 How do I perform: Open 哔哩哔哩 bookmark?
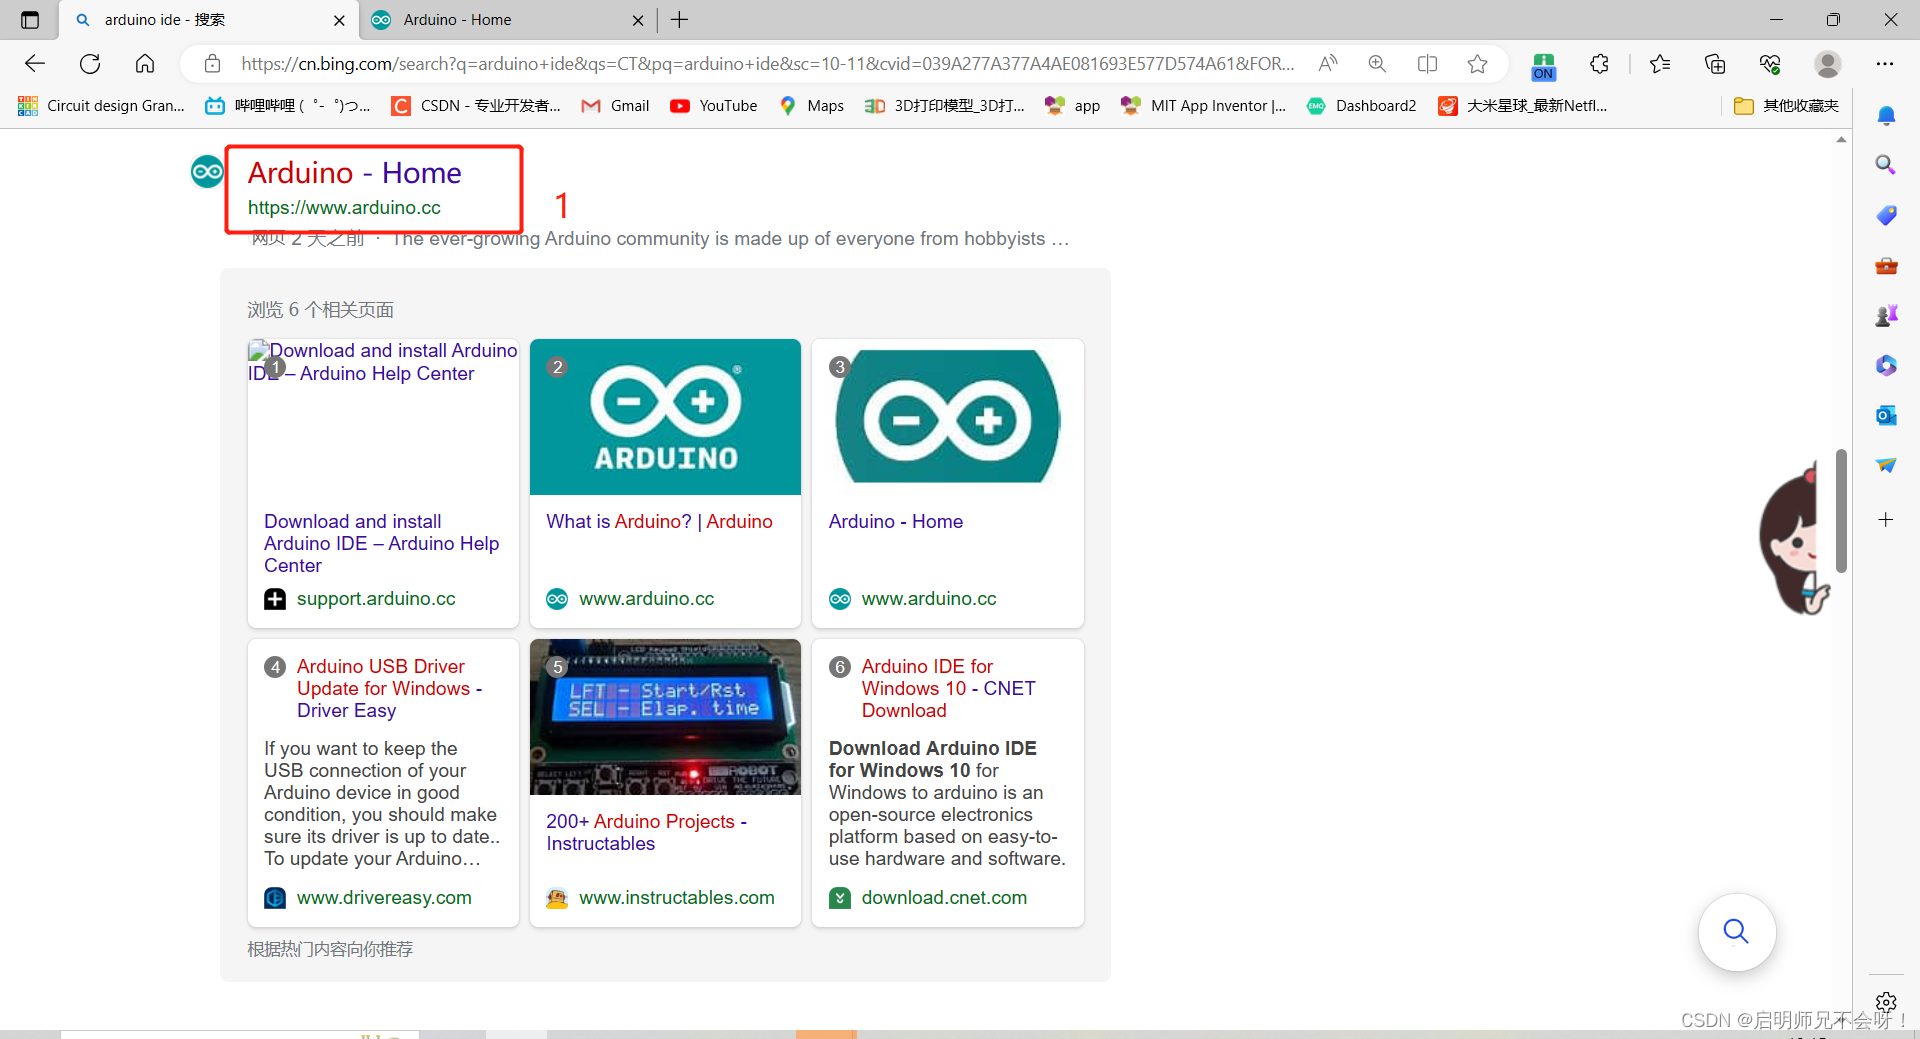(x=288, y=106)
